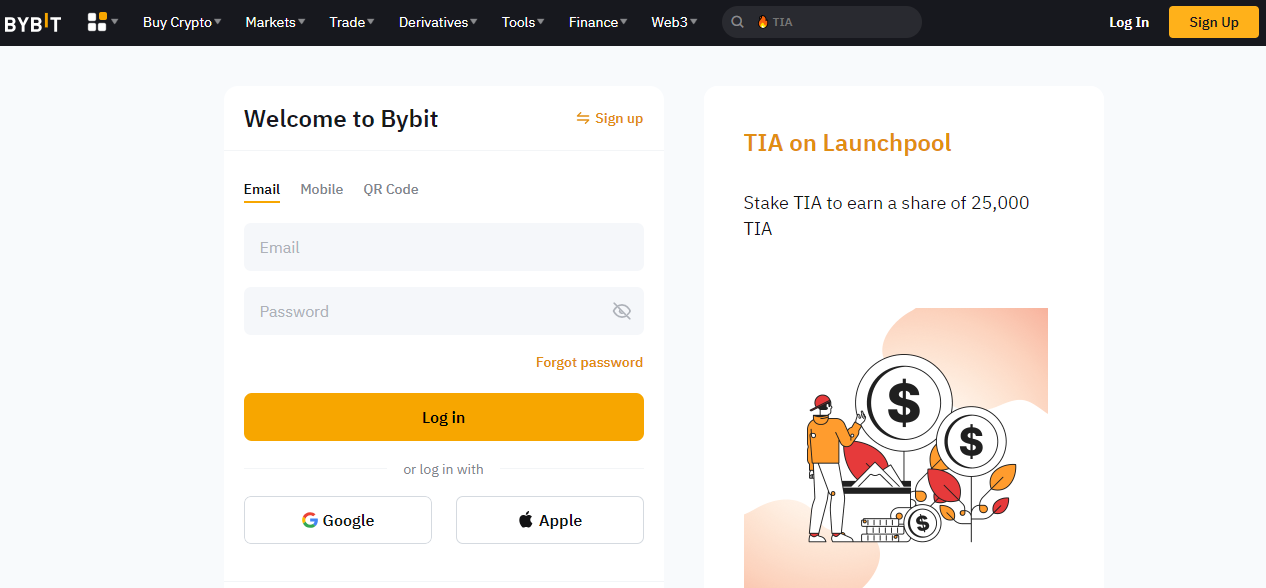Screen dimensions: 1266x588
Task: Log in with Apple button
Action: [x=550, y=520]
